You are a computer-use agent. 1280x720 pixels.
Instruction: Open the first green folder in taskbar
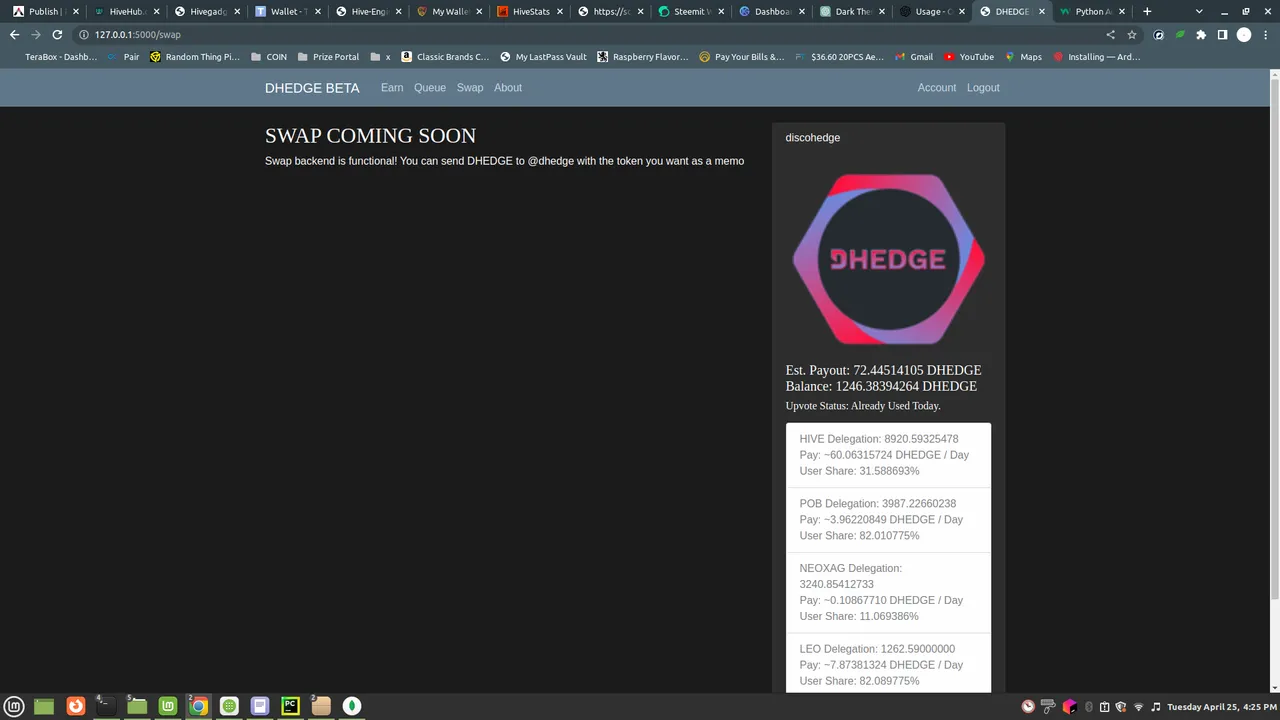coord(44,706)
